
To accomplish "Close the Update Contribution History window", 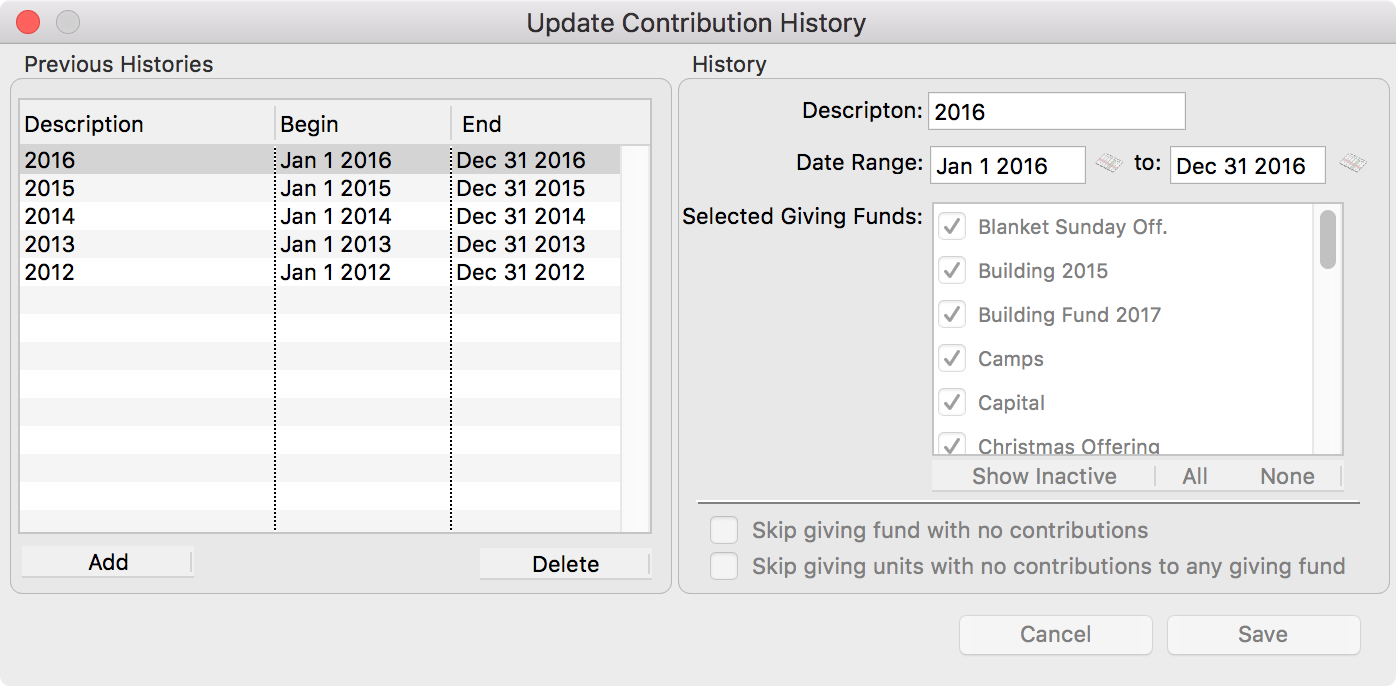I will pyautogui.click(x=28, y=21).
